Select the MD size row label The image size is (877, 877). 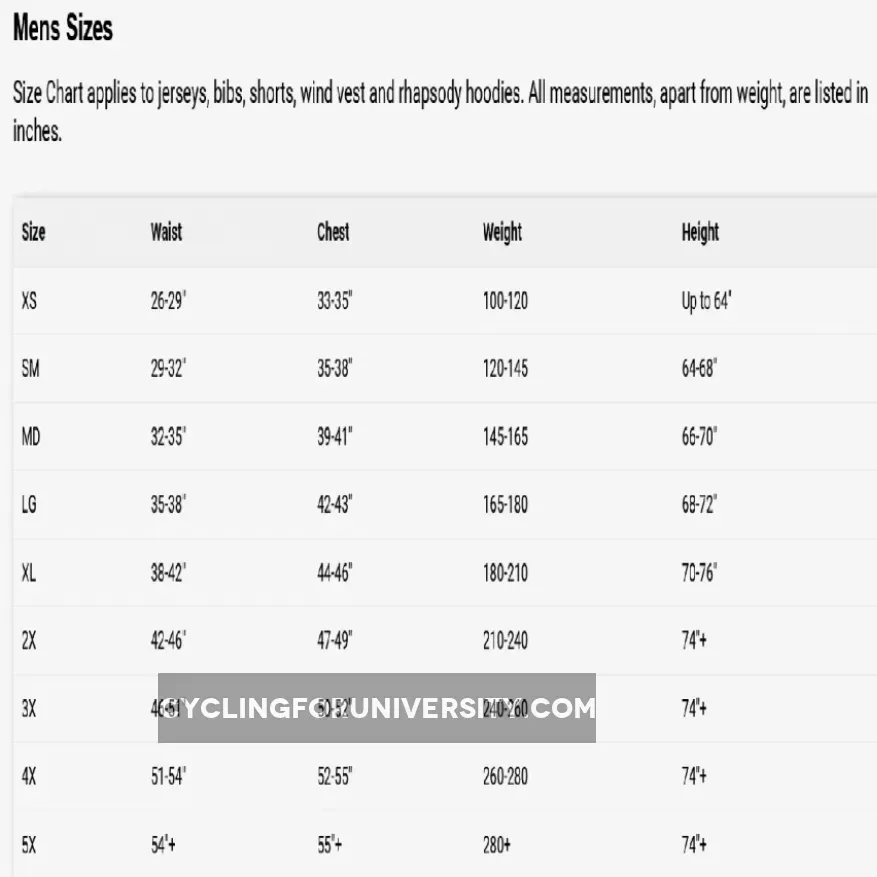(30, 437)
